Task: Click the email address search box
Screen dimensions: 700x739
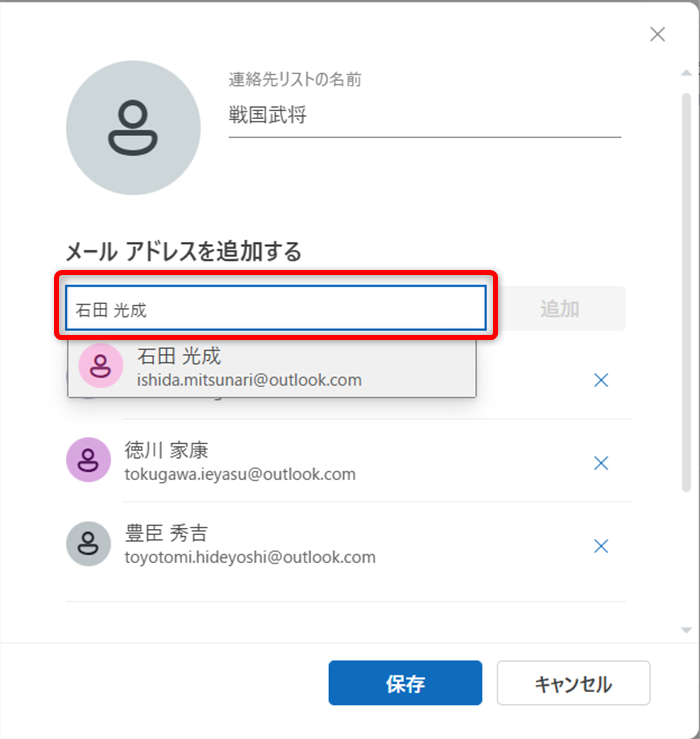Action: click(x=276, y=309)
